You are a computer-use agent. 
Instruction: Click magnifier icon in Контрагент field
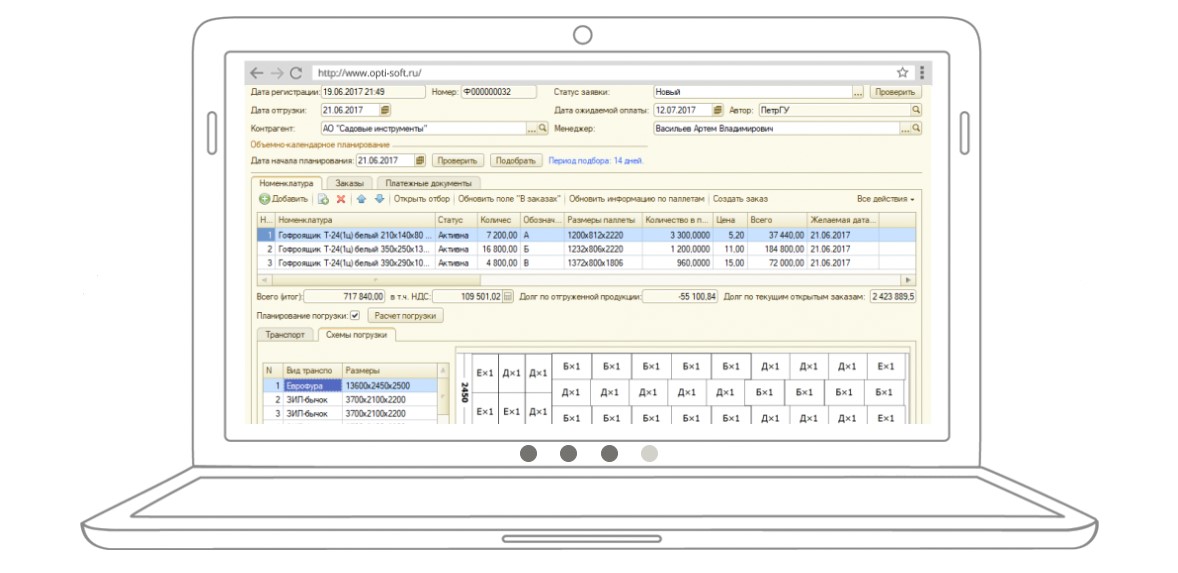pos(543,129)
